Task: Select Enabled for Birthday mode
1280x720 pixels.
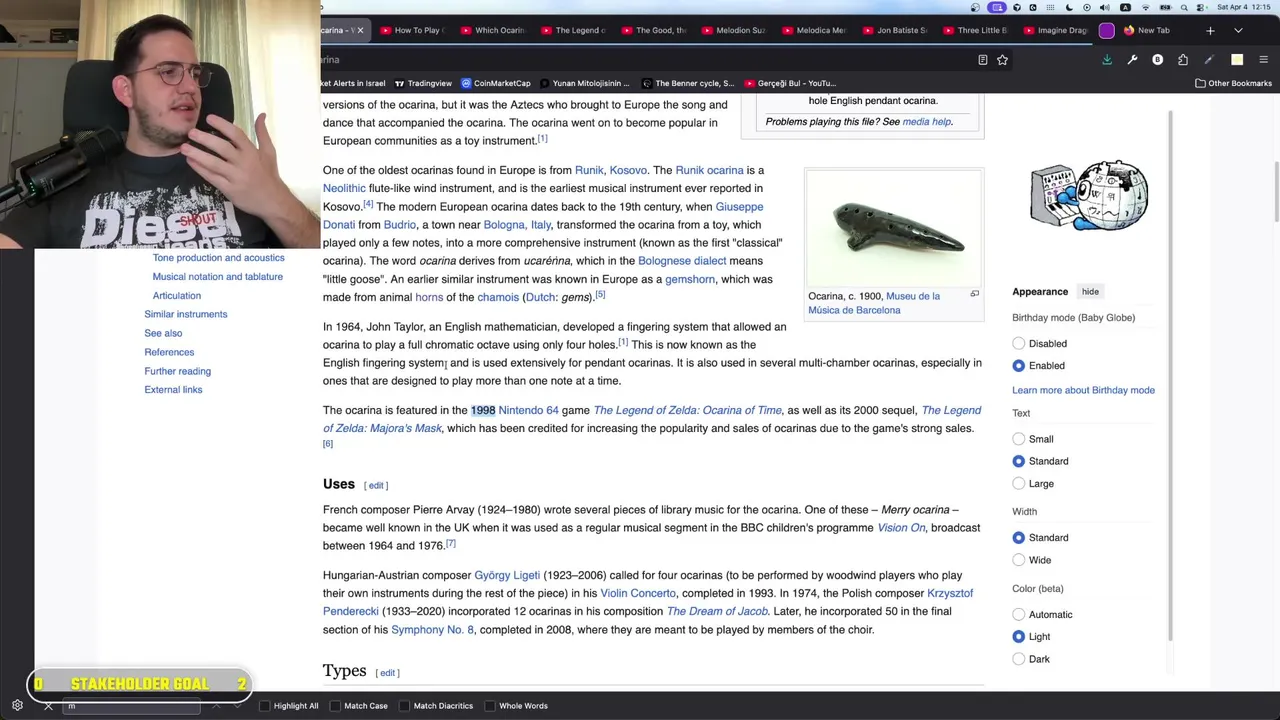Action: (x=1018, y=366)
